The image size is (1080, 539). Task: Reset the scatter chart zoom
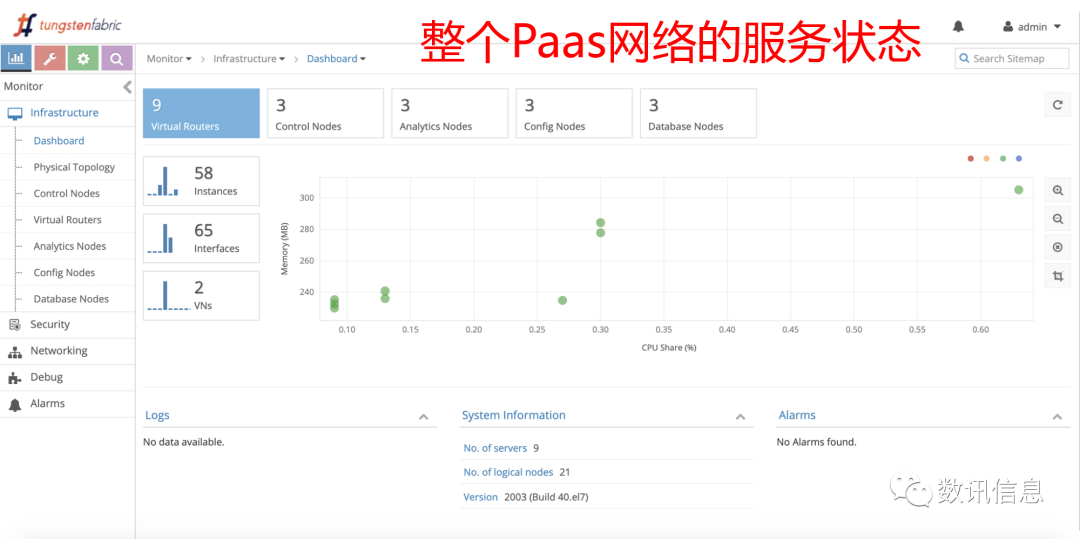click(x=1058, y=247)
